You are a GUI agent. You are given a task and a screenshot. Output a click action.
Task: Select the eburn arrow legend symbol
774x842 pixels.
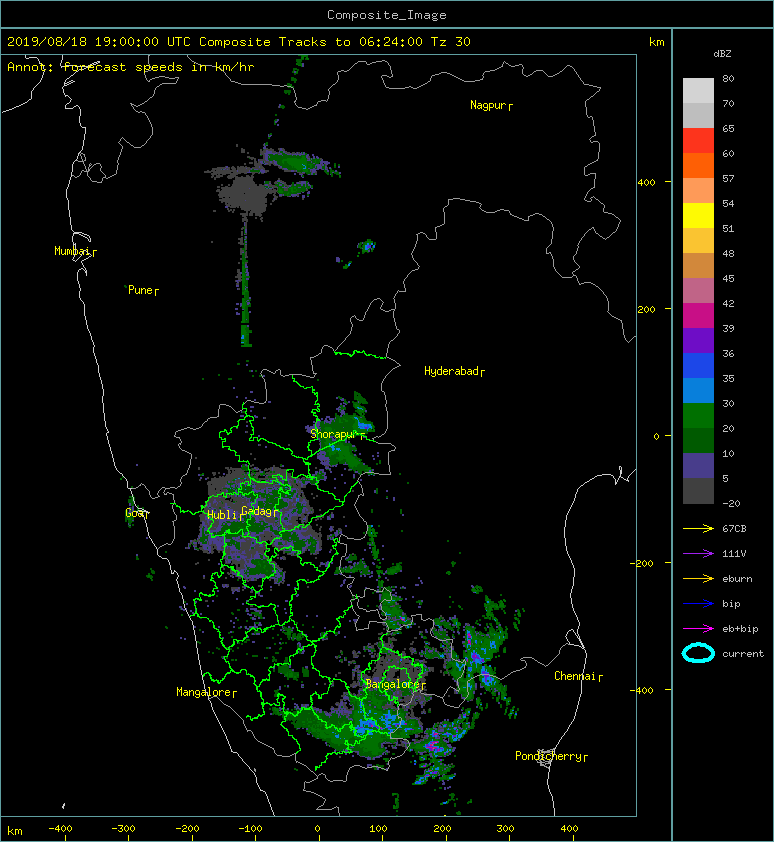[x=698, y=579]
